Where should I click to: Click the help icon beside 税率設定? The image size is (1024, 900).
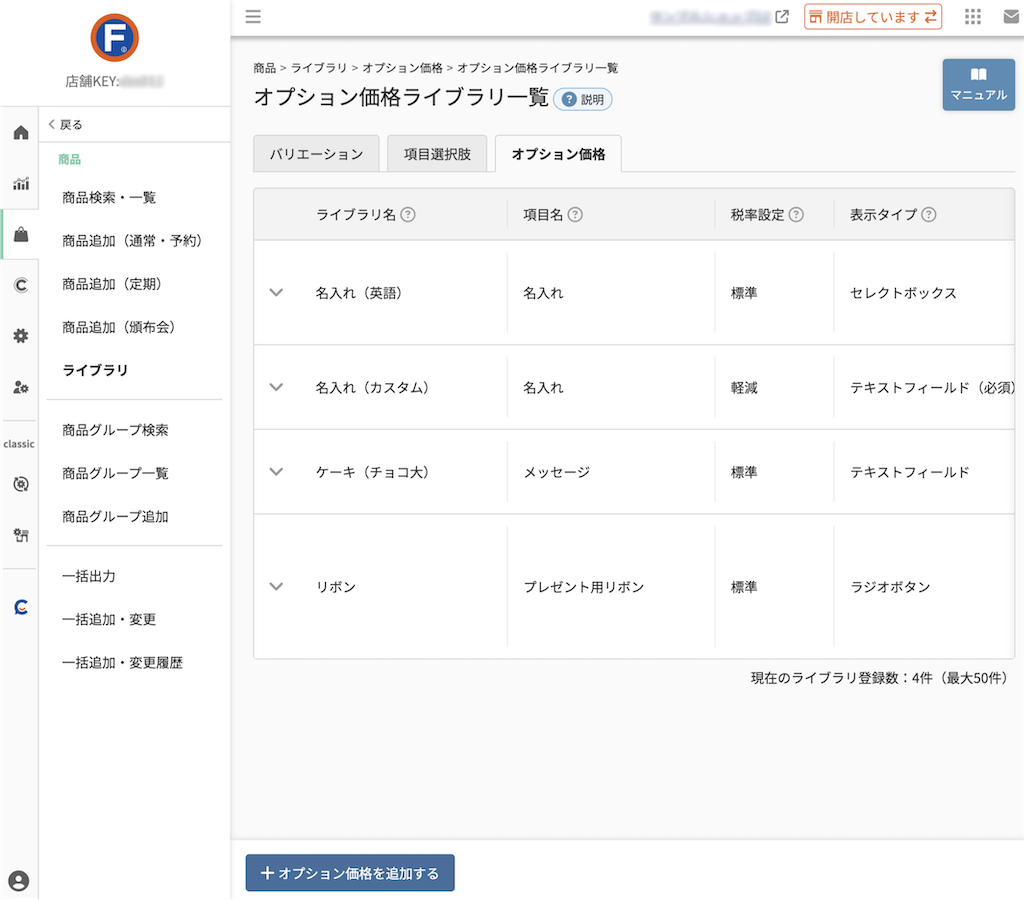(x=796, y=214)
